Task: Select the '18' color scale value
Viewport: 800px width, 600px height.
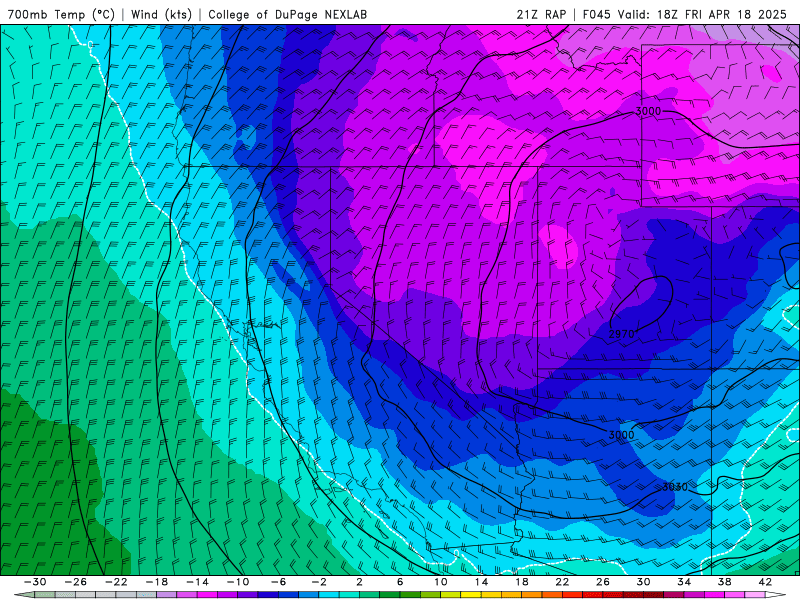Action: click(521, 582)
